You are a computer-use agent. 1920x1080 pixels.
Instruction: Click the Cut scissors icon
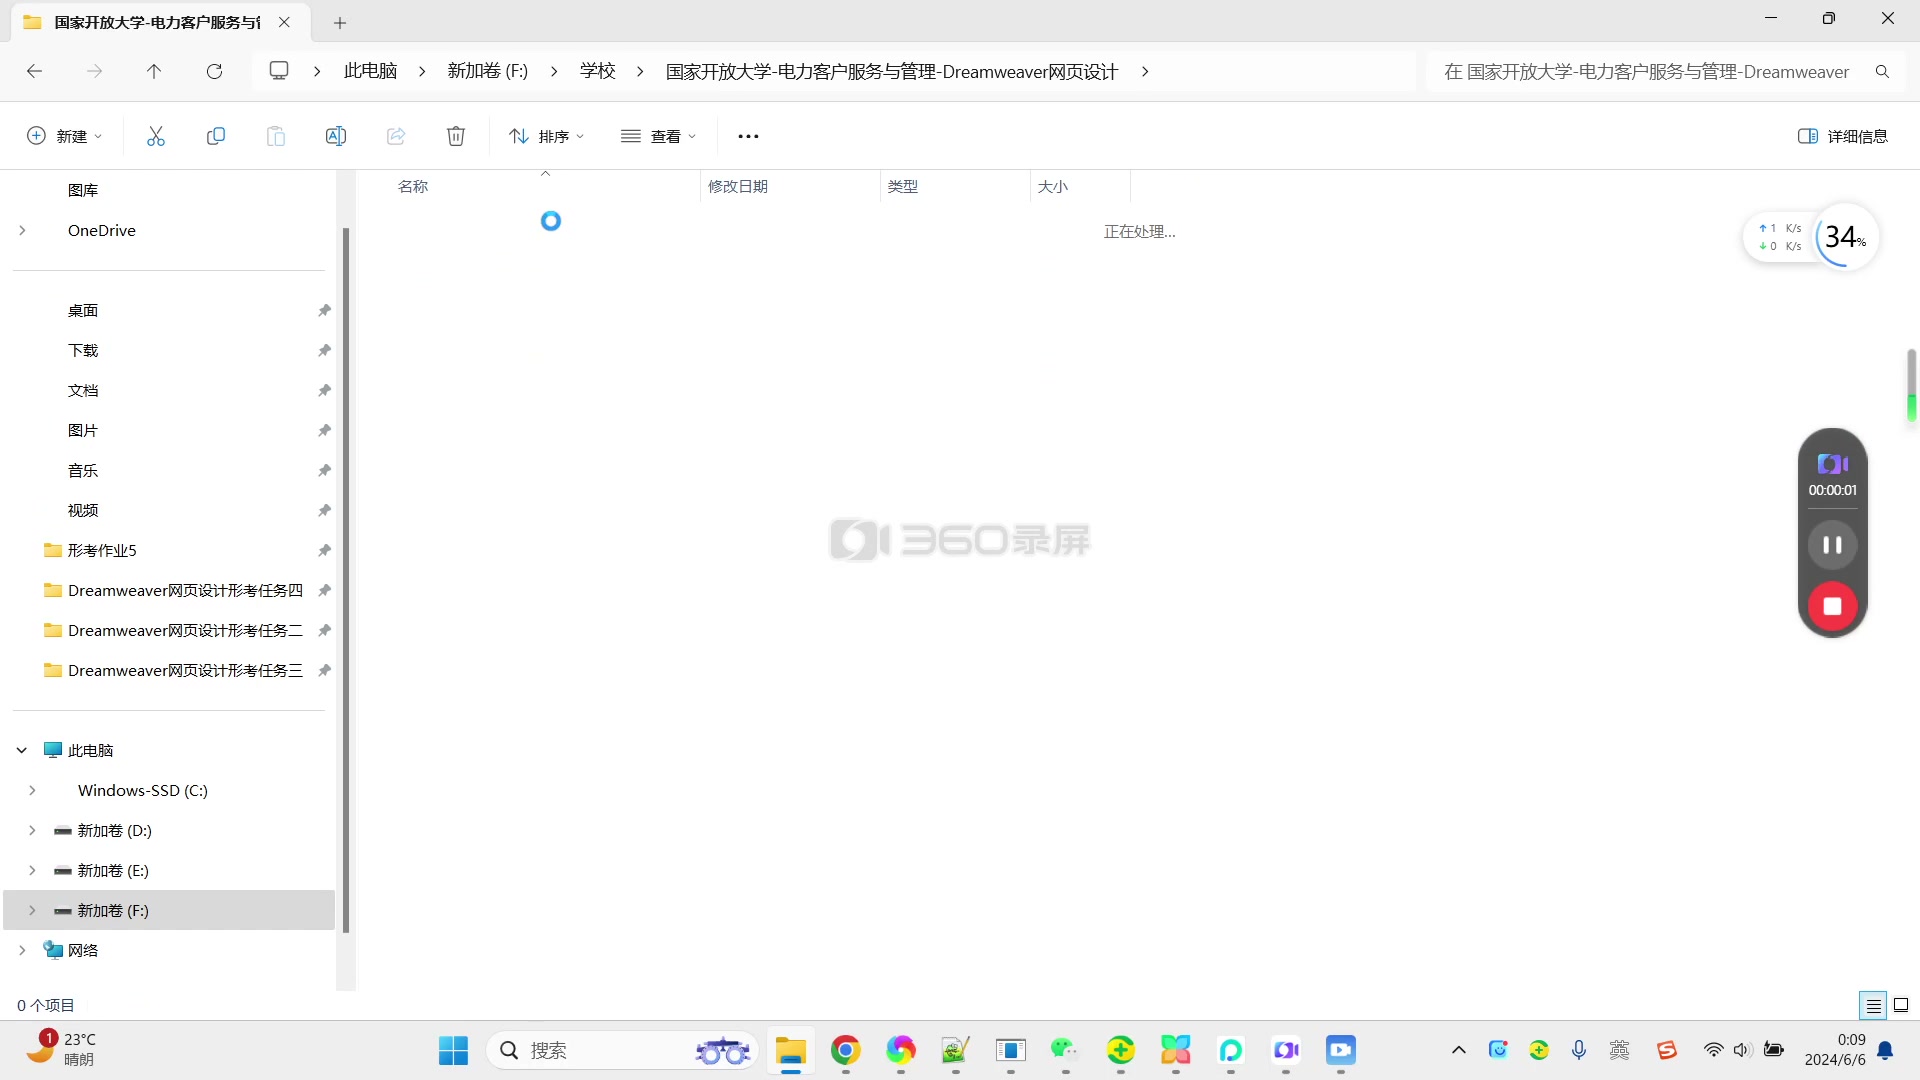click(156, 136)
